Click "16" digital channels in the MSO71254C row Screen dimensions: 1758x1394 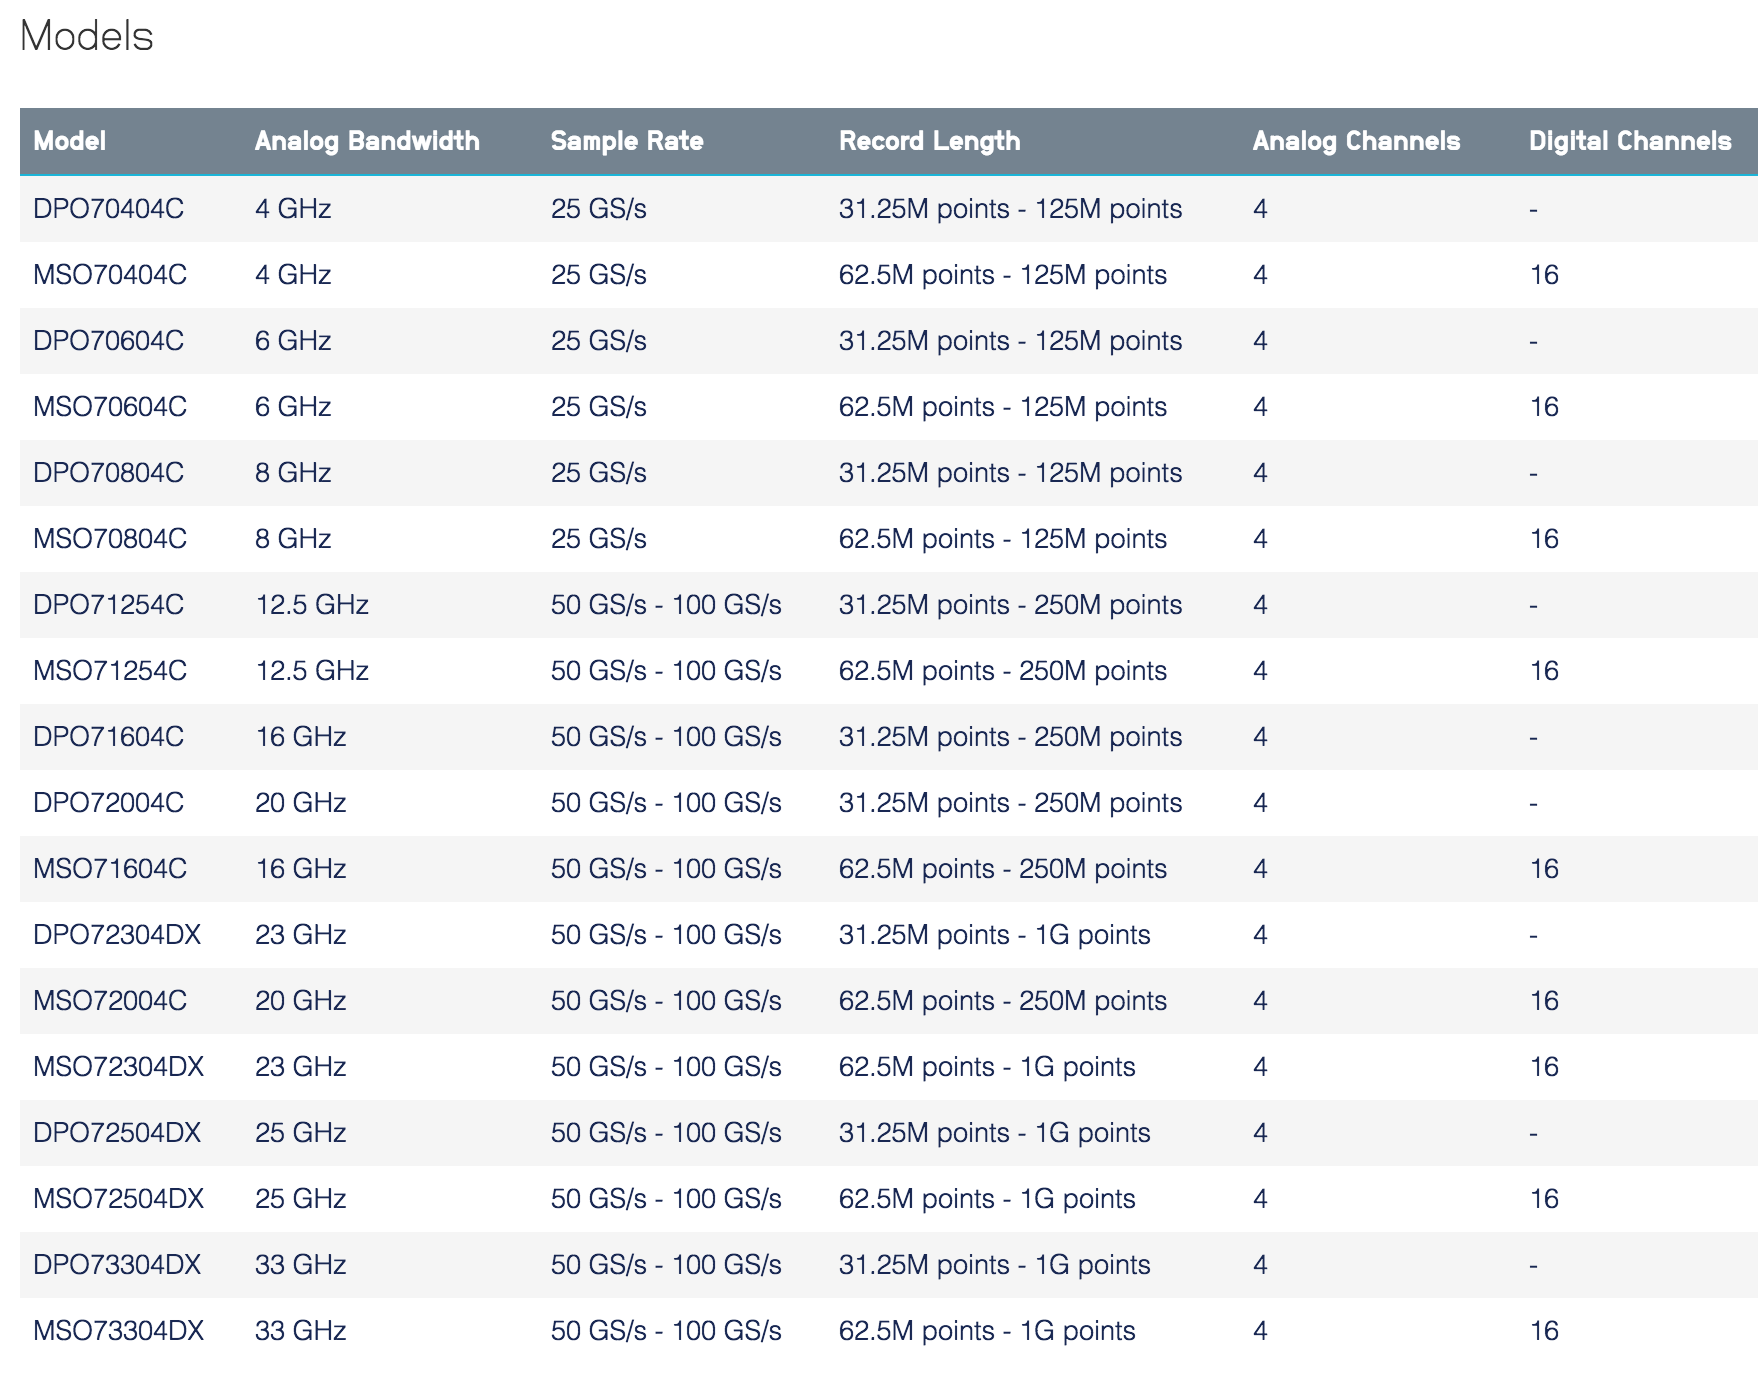tap(1544, 671)
